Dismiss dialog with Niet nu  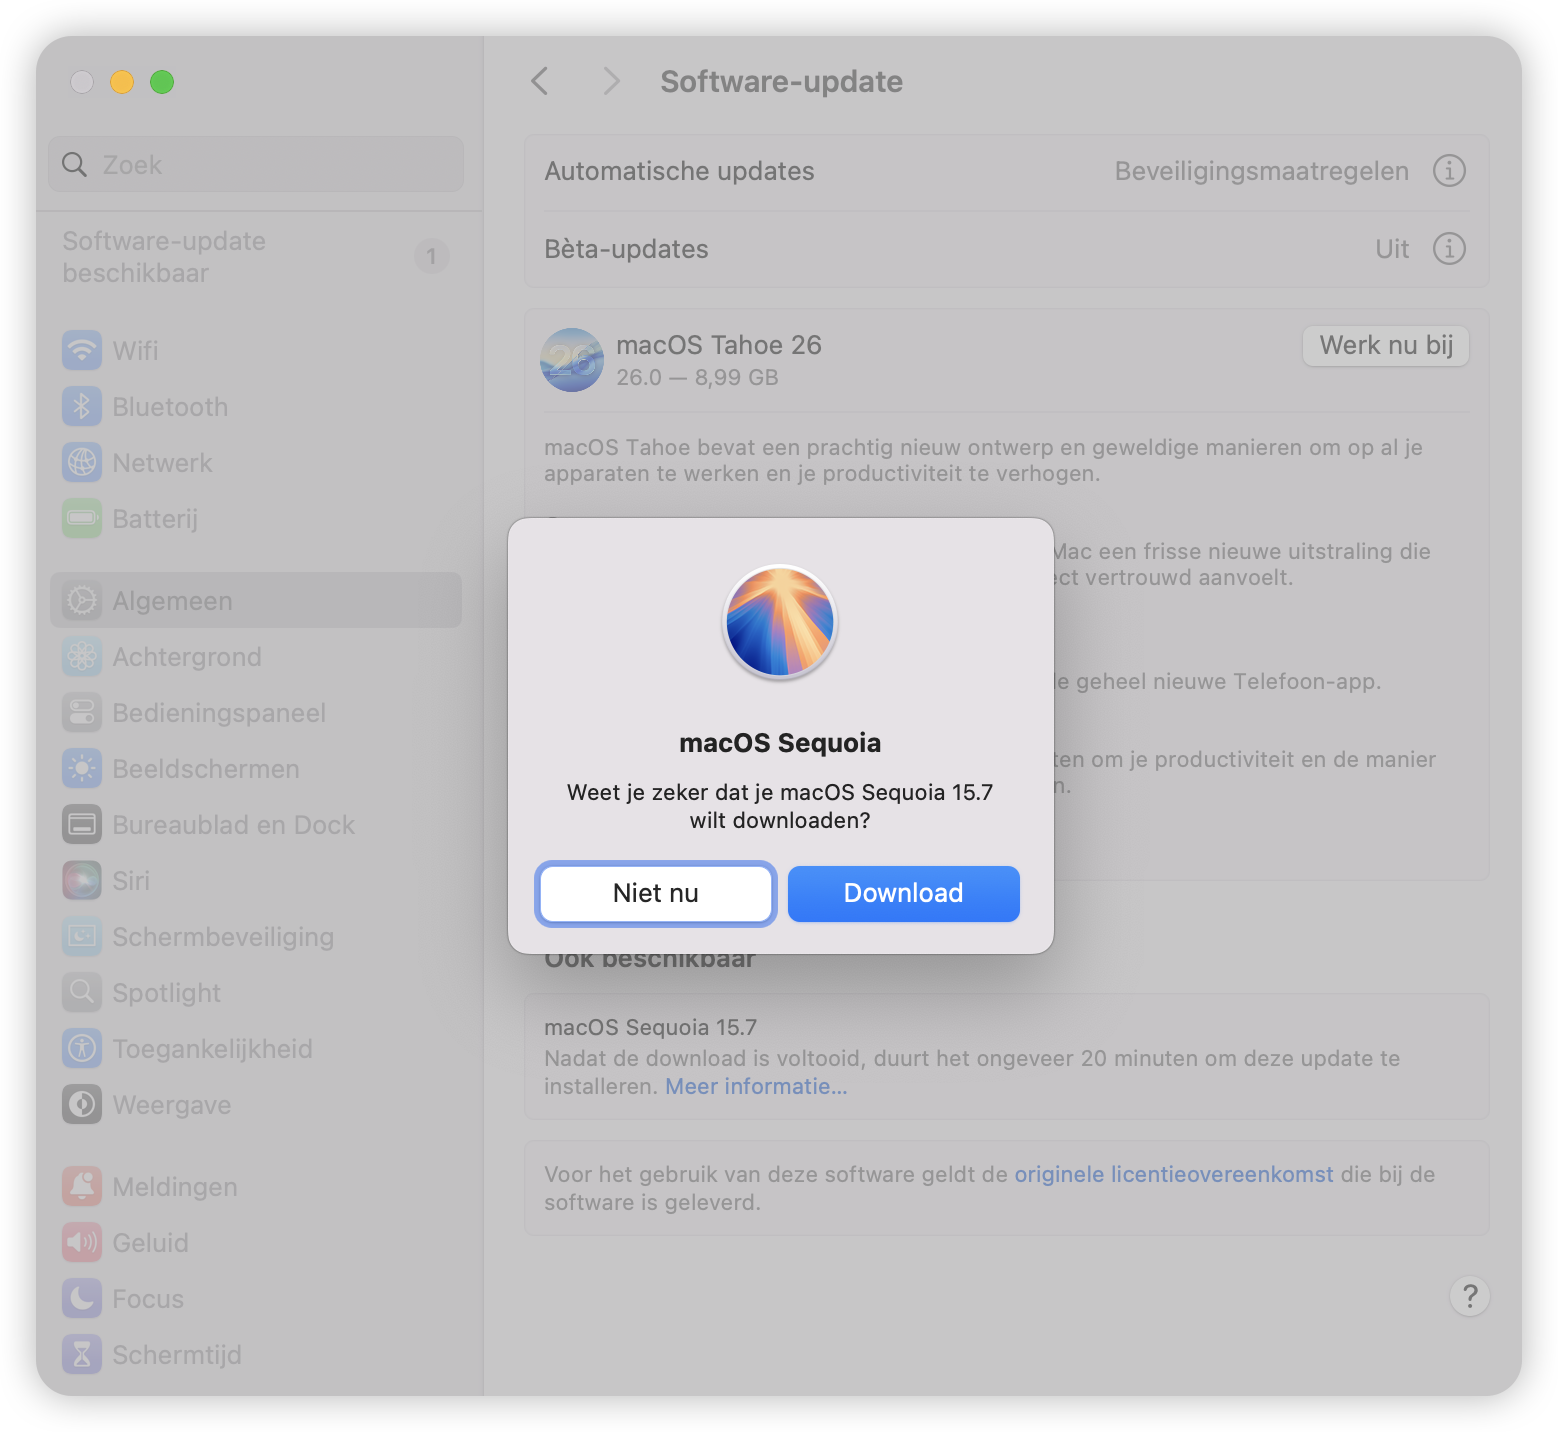(656, 893)
